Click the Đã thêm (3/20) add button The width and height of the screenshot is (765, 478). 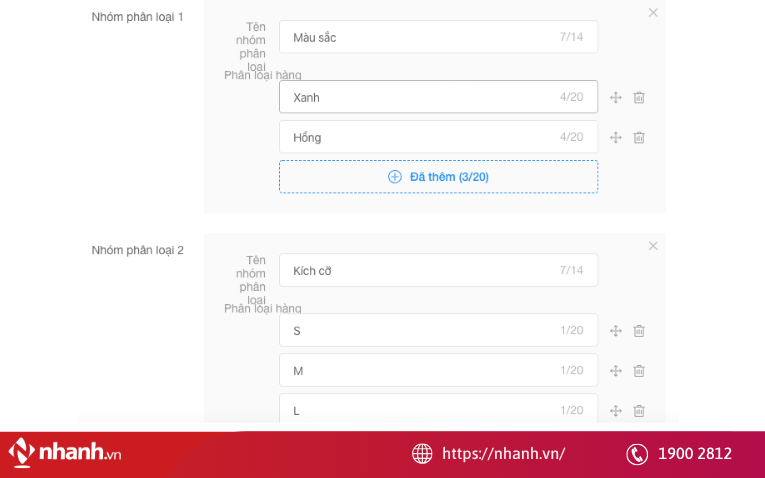pyautogui.click(x=439, y=177)
